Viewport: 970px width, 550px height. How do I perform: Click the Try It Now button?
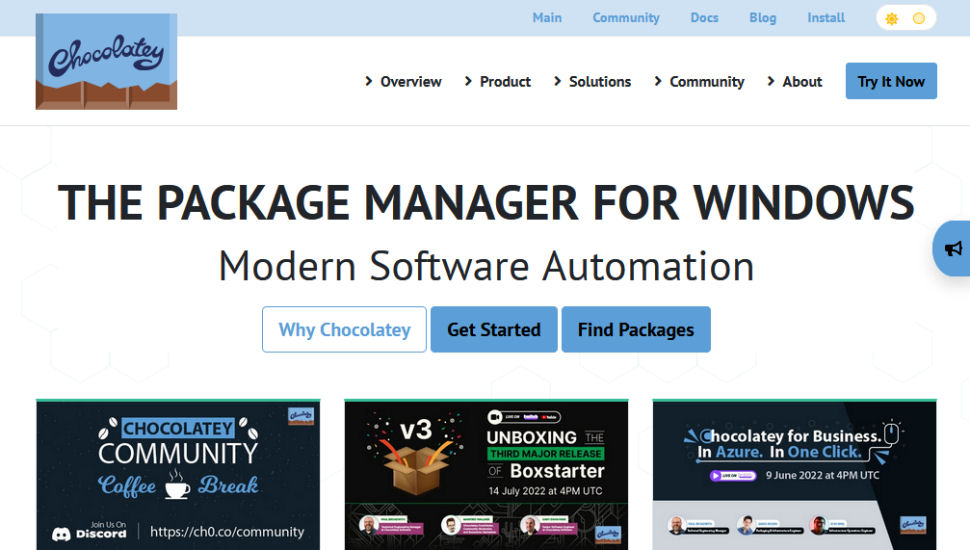pos(891,81)
